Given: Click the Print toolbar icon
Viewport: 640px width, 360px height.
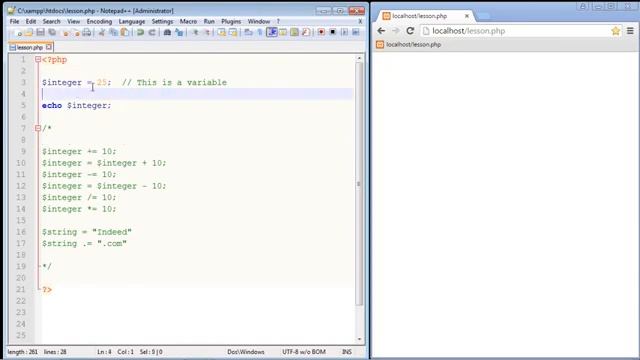Looking at the screenshot, I should pos(87,32).
